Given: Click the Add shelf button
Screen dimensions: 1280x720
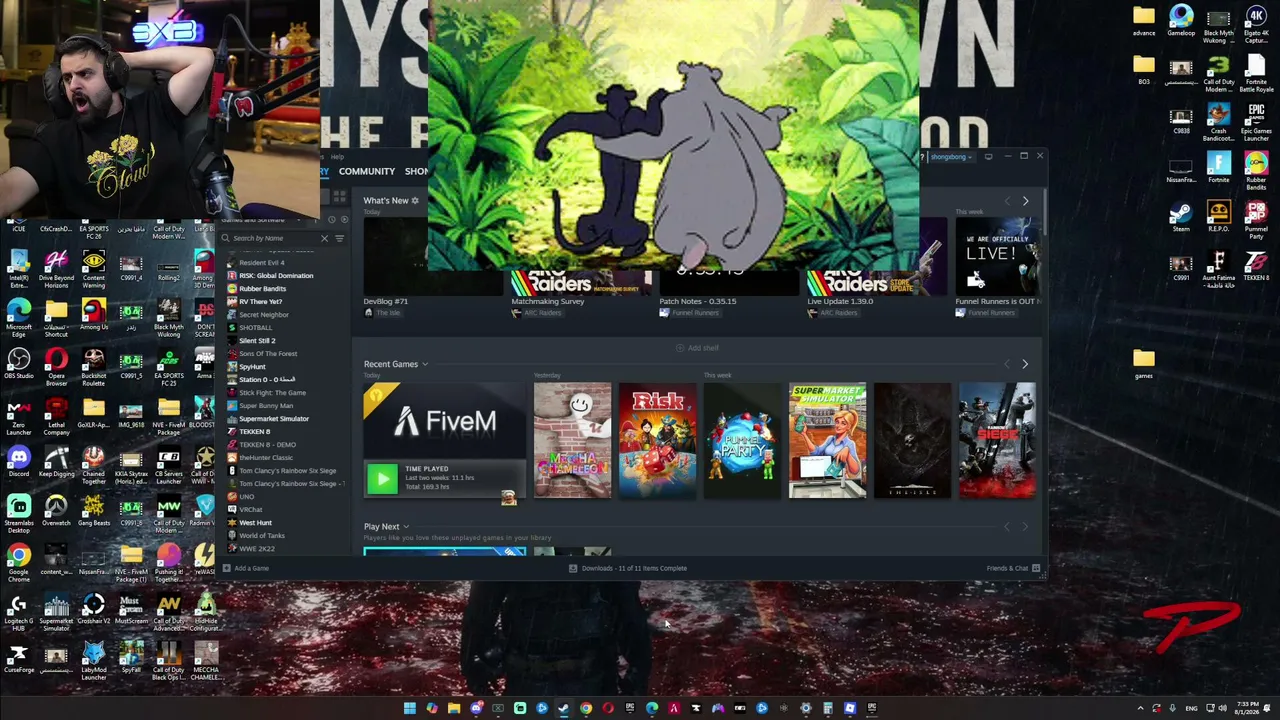Looking at the screenshot, I should (697, 348).
